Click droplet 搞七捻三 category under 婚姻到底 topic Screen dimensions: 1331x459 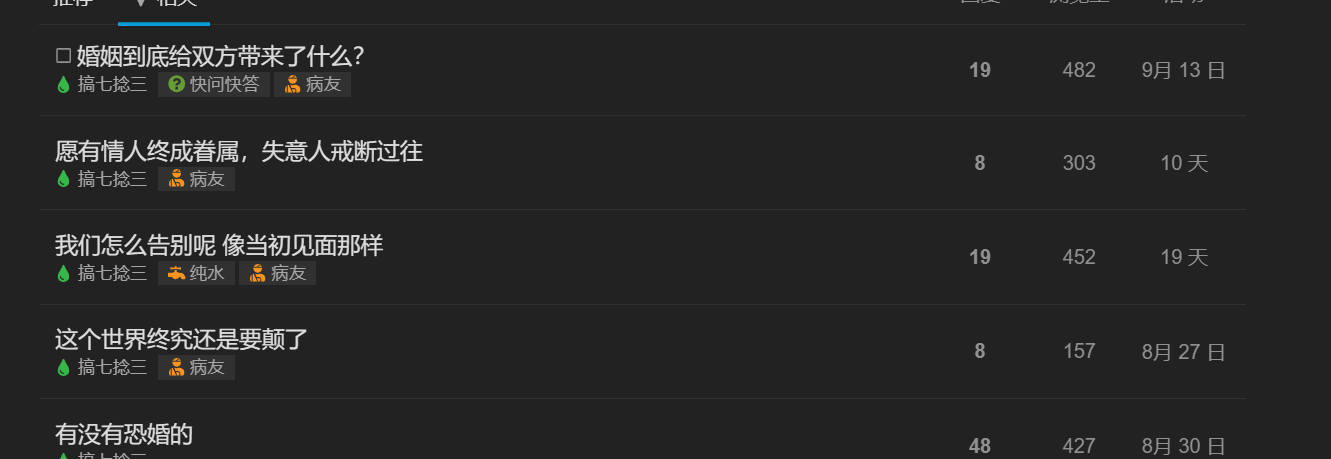[102, 85]
